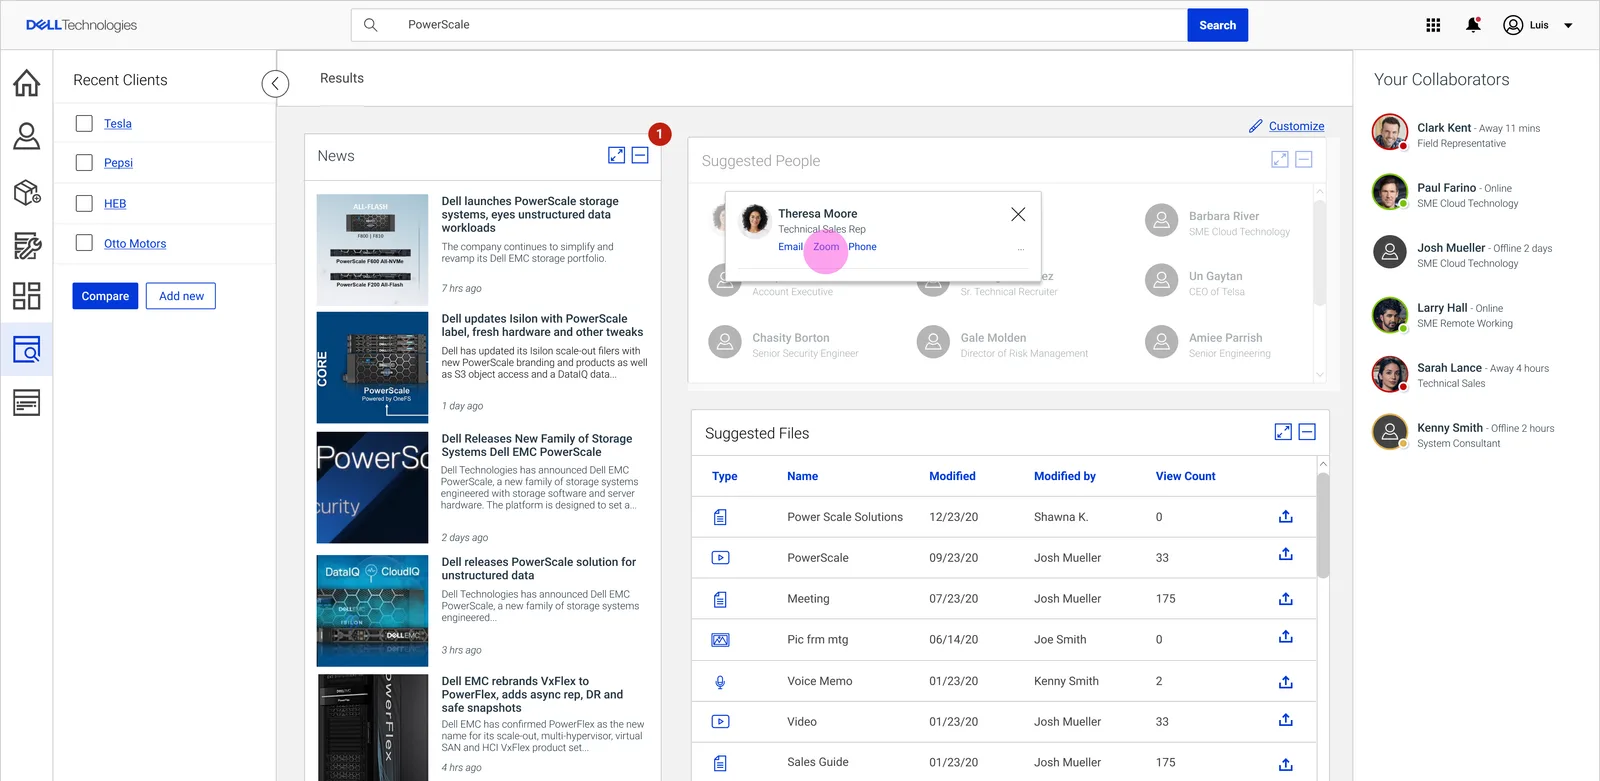The width and height of the screenshot is (1600, 781).
Task: Check the Pepsi client checkbox
Action: pos(84,162)
